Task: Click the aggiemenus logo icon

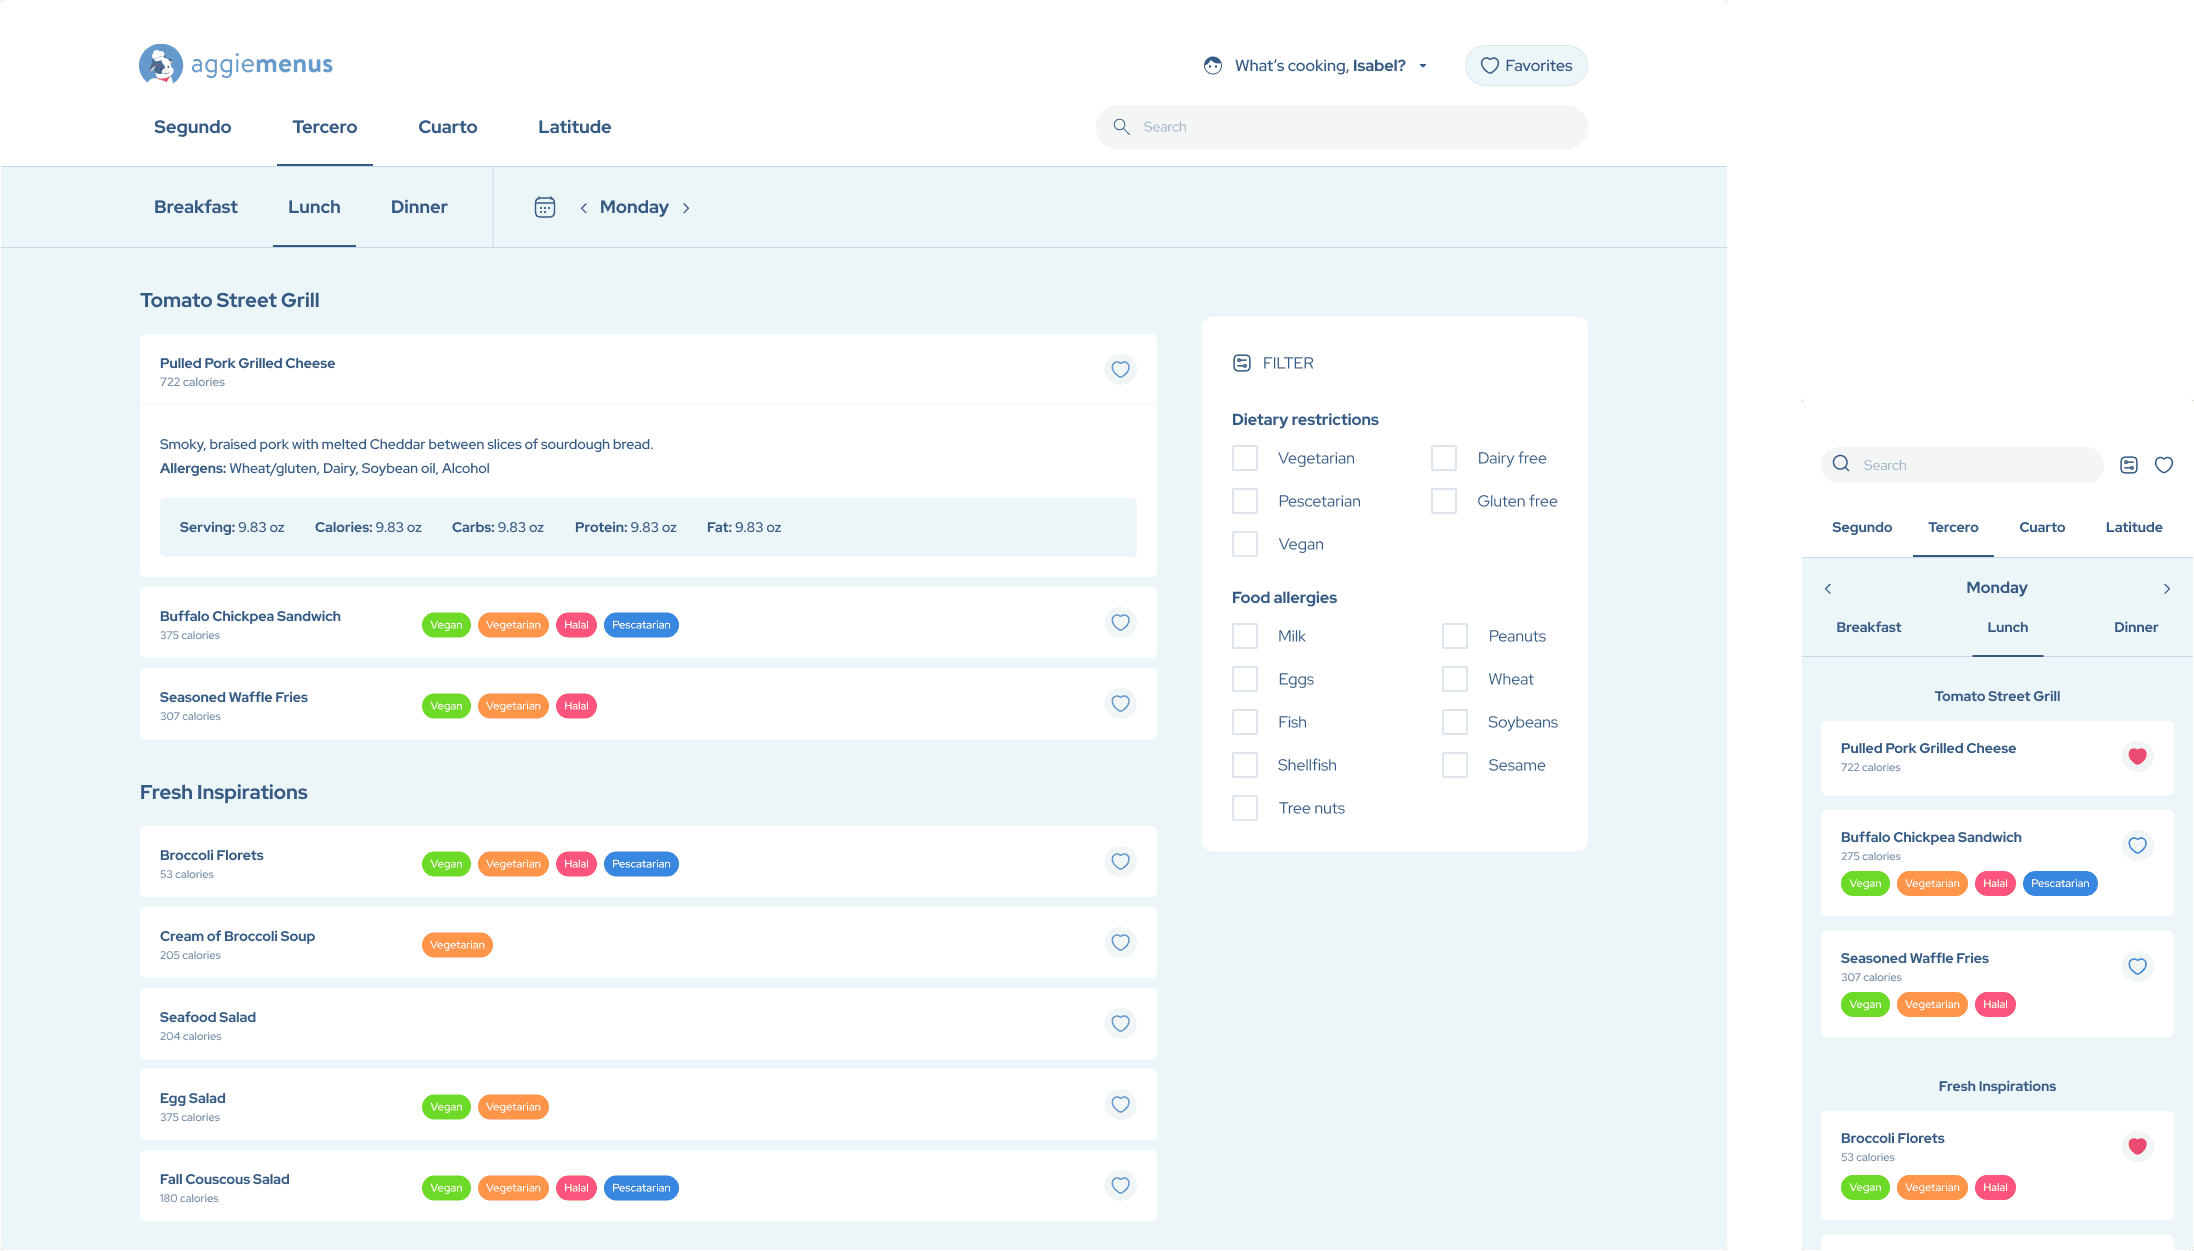Action: click(x=160, y=64)
